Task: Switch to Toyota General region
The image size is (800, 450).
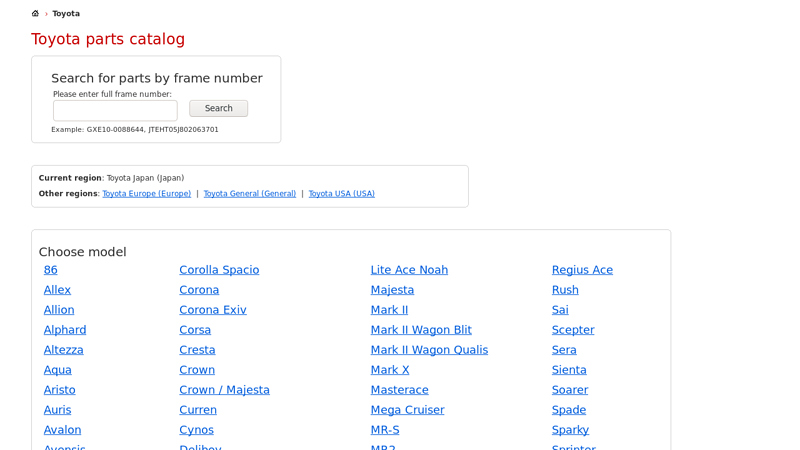Action: [x=249, y=193]
